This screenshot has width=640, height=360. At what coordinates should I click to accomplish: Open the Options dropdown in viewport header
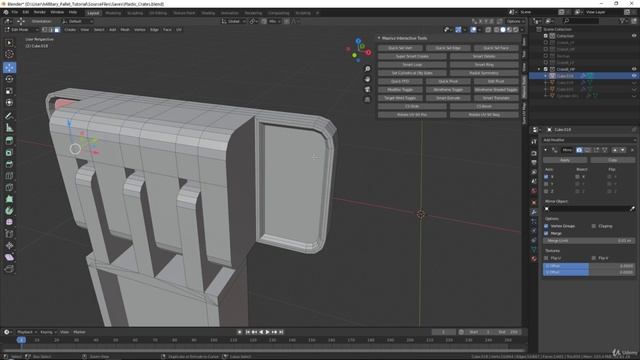(516, 21)
